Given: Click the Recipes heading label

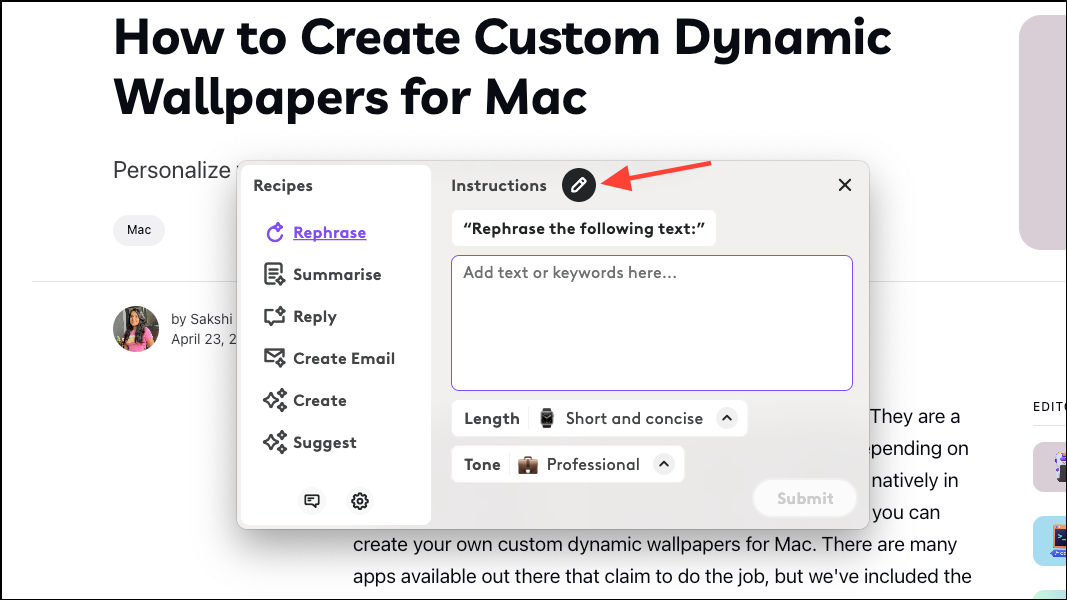Looking at the screenshot, I should coord(283,186).
